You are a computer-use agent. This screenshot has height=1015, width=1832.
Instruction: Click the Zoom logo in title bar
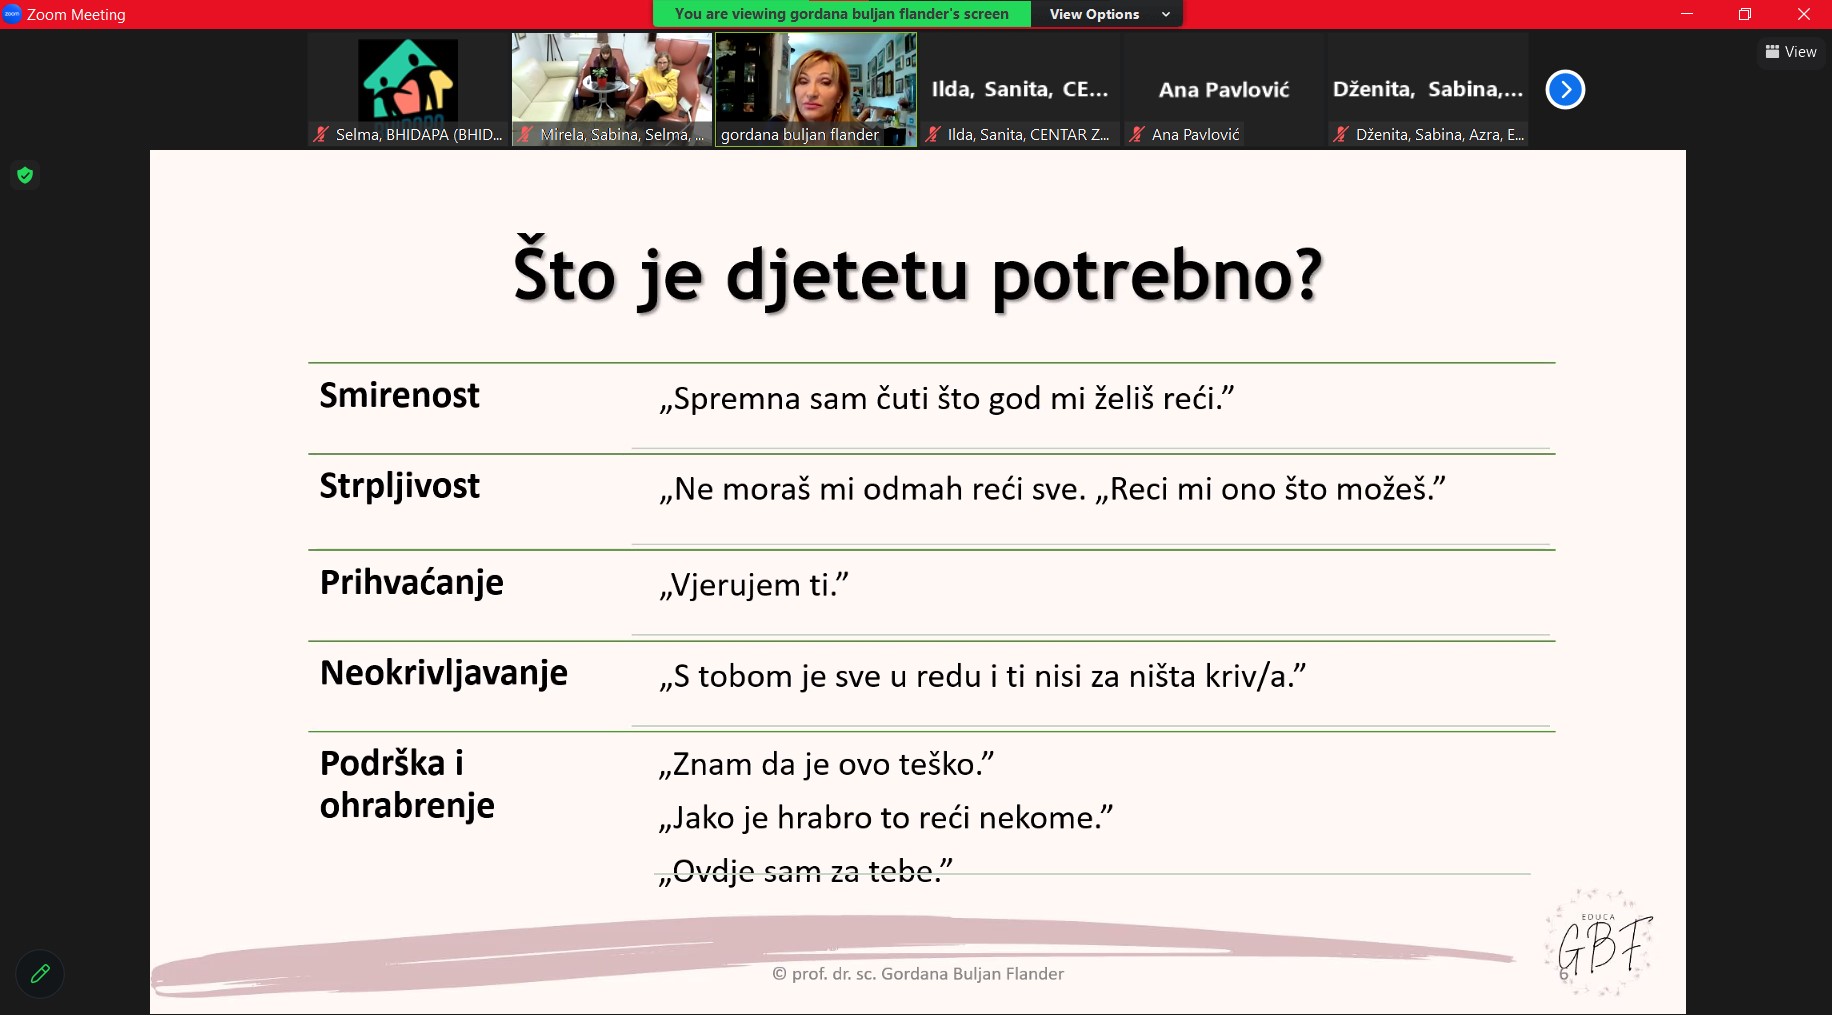coord(12,14)
